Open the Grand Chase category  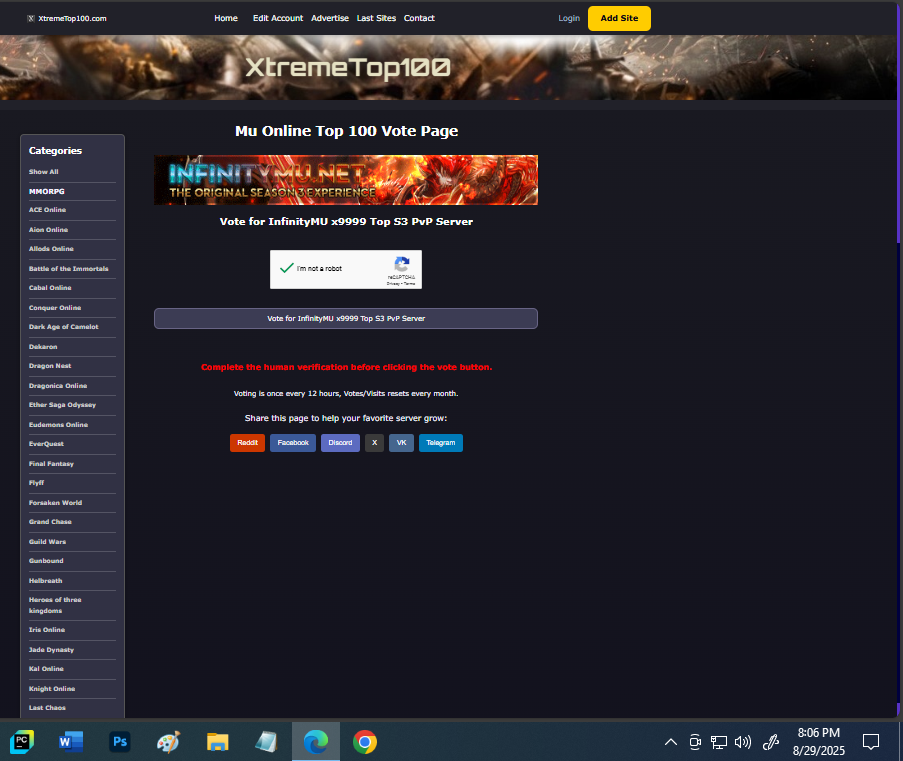(x=50, y=522)
